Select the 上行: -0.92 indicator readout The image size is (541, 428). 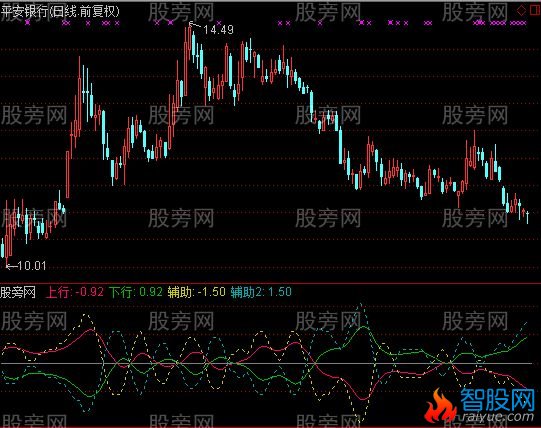pos(75,292)
